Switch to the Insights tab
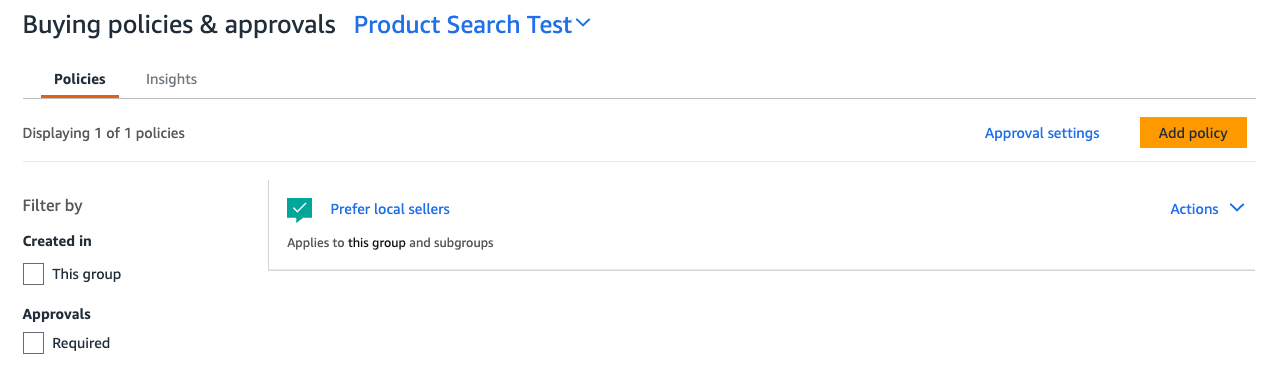The height and width of the screenshot is (374, 1279). (171, 79)
